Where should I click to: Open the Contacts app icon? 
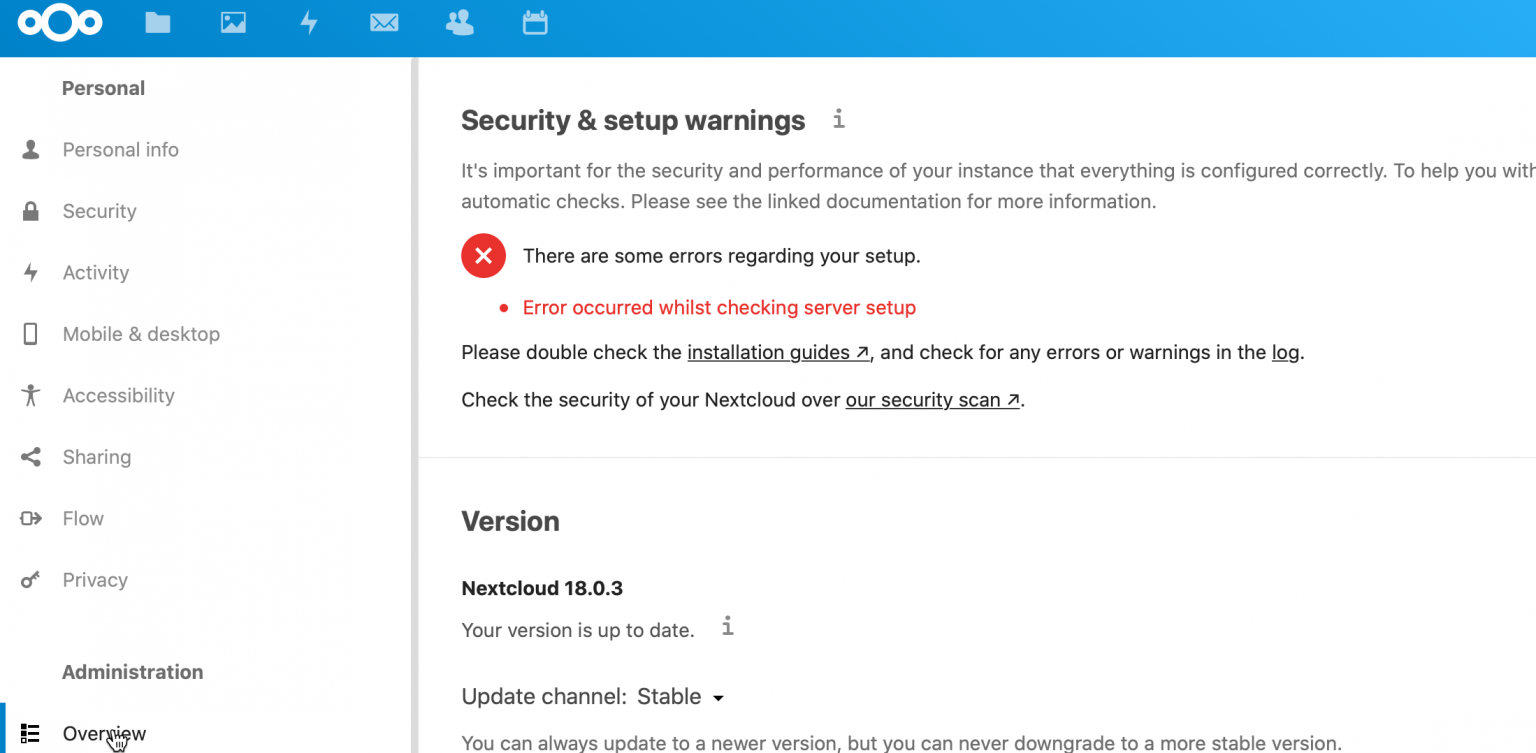click(x=460, y=22)
